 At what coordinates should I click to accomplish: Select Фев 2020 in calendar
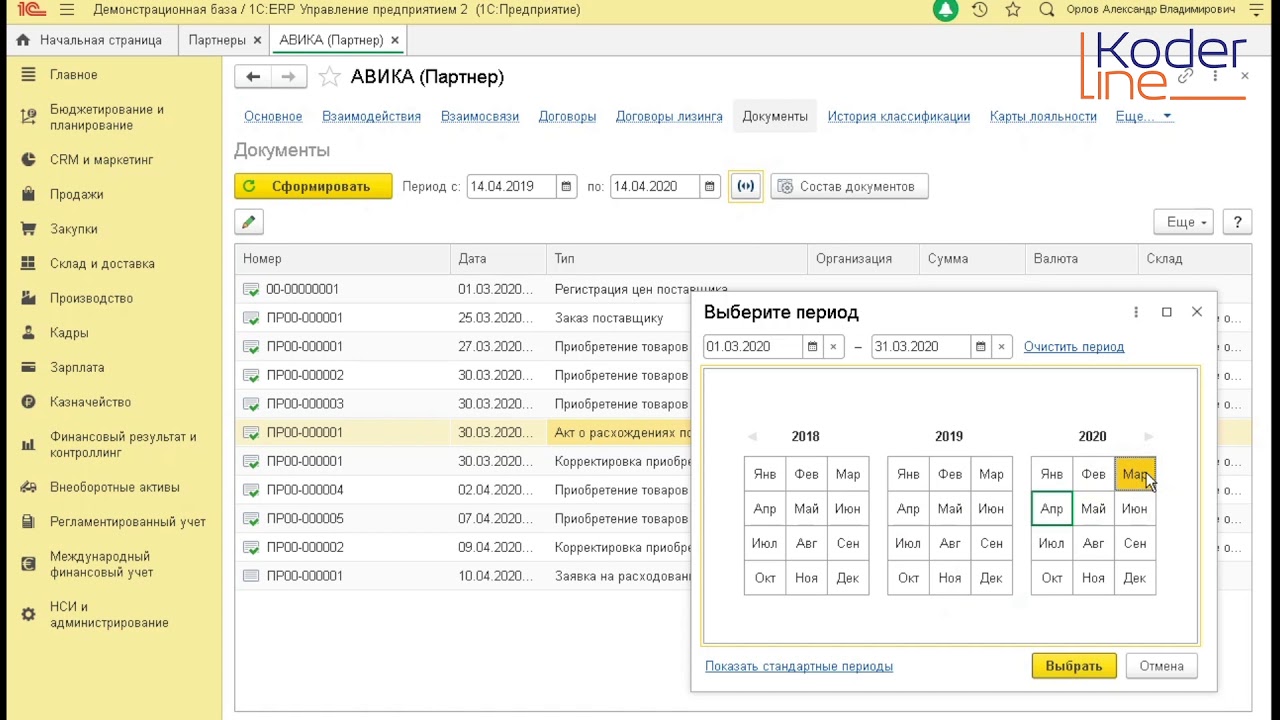pyautogui.click(x=1093, y=475)
